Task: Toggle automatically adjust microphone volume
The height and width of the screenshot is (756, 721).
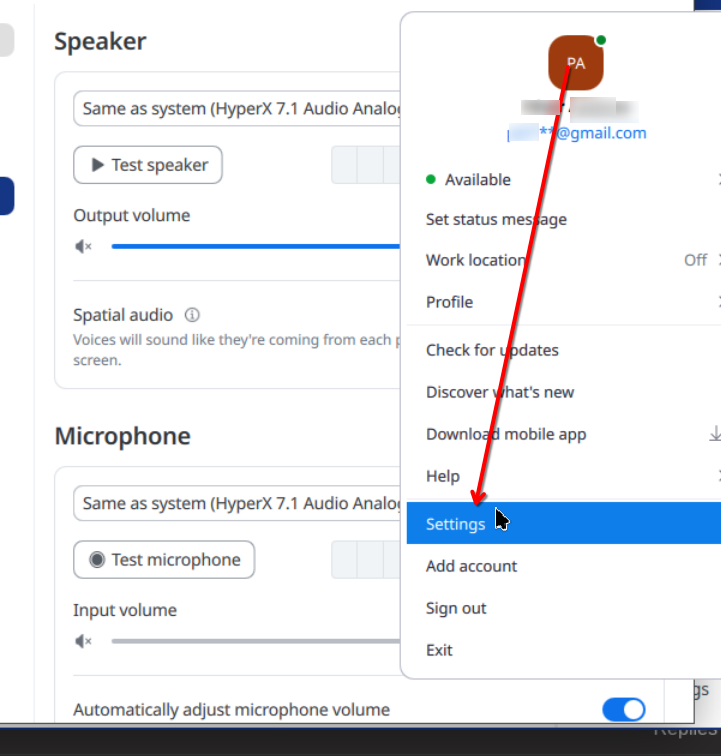Action: click(x=624, y=710)
